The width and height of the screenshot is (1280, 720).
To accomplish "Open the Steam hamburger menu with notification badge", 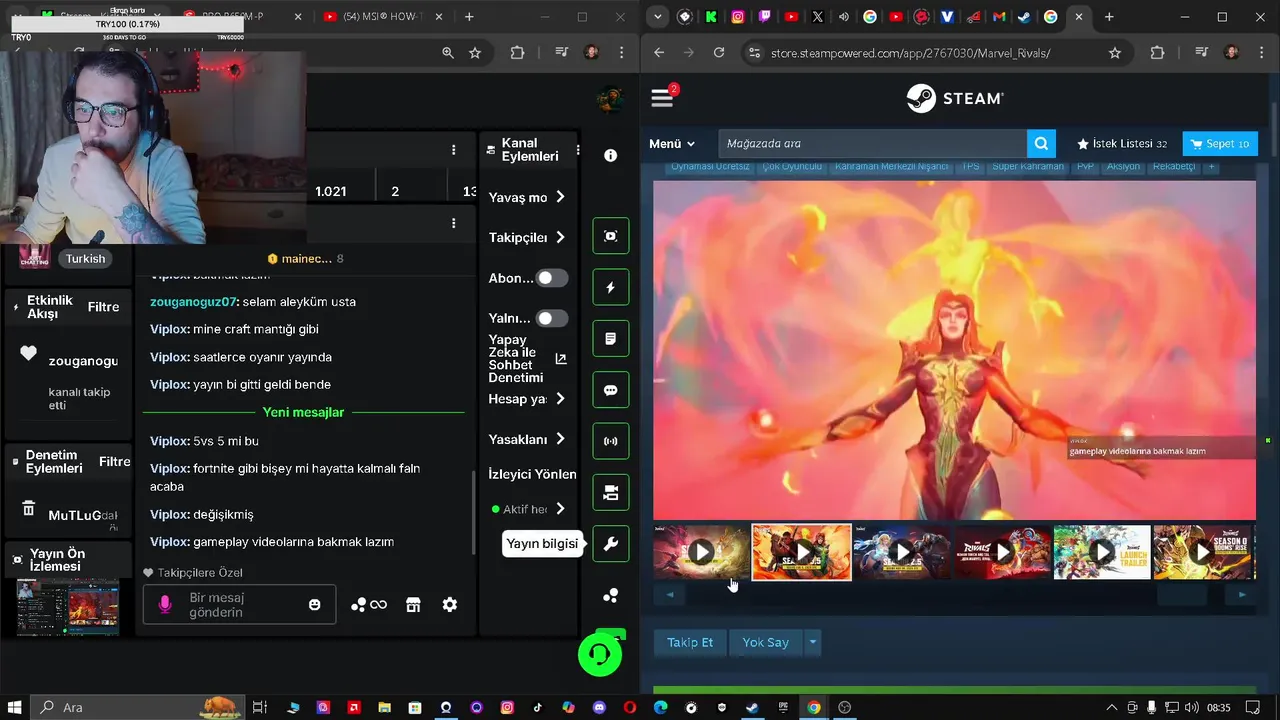I will (x=662, y=97).
